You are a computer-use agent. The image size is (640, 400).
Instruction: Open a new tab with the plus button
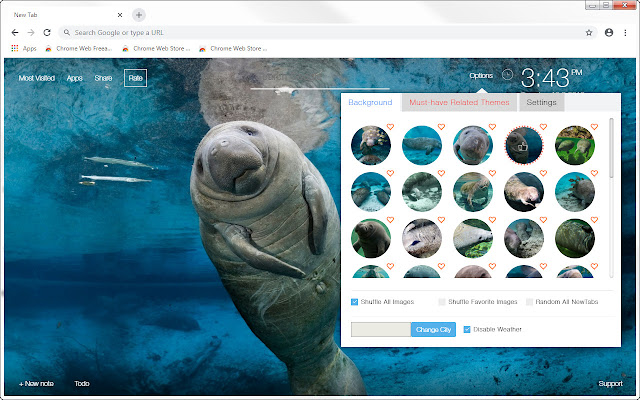[139, 15]
